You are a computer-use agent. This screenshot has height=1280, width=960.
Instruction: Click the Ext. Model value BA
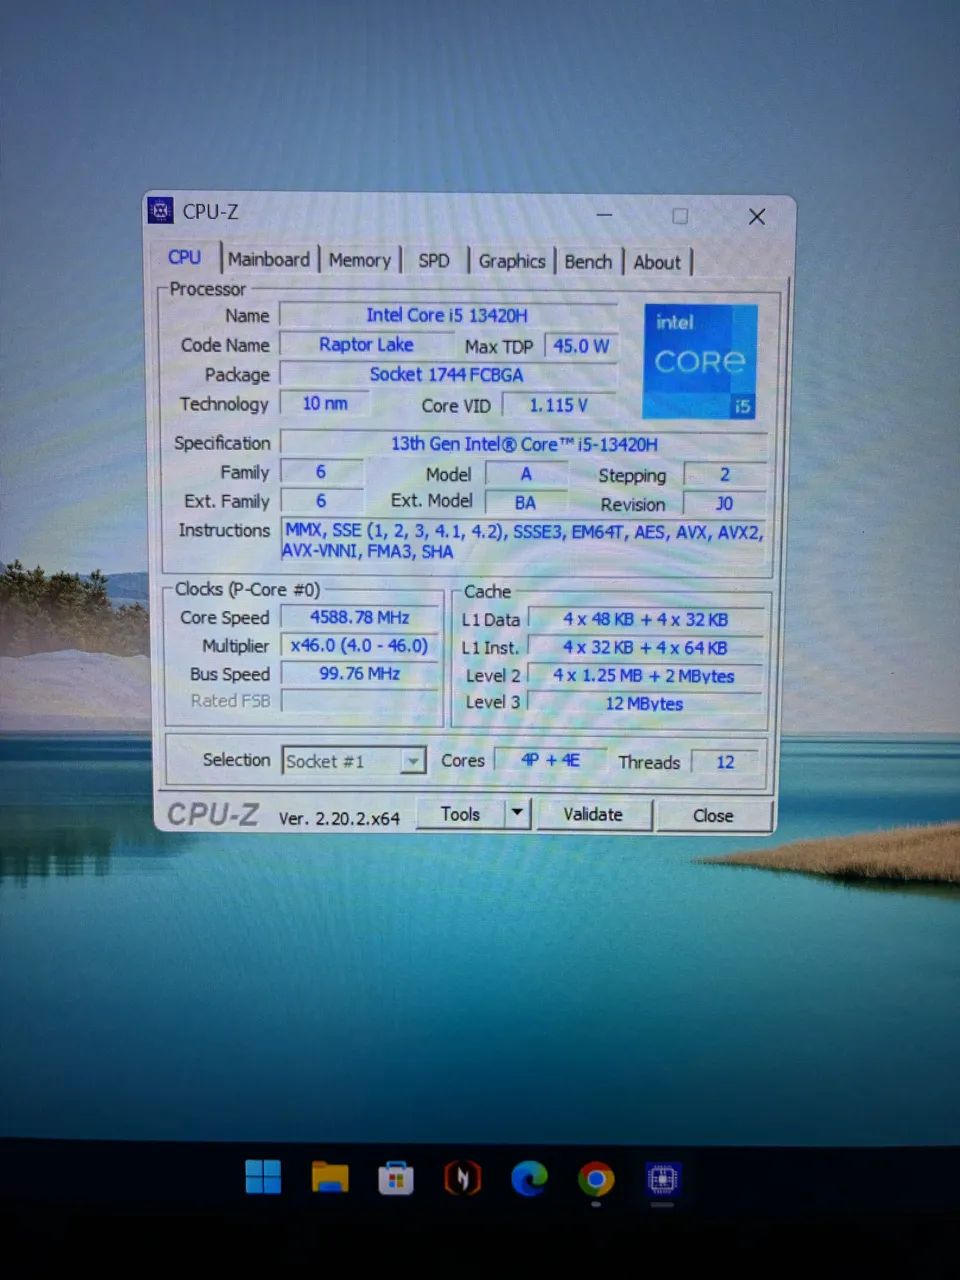[x=526, y=503]
